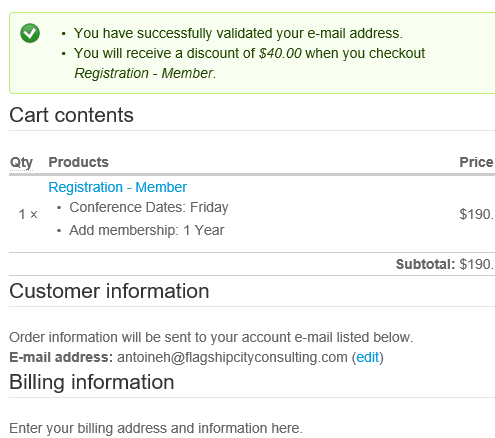Click the Customer information heading
Screen dimensions: 495x438
pos(109,291)
